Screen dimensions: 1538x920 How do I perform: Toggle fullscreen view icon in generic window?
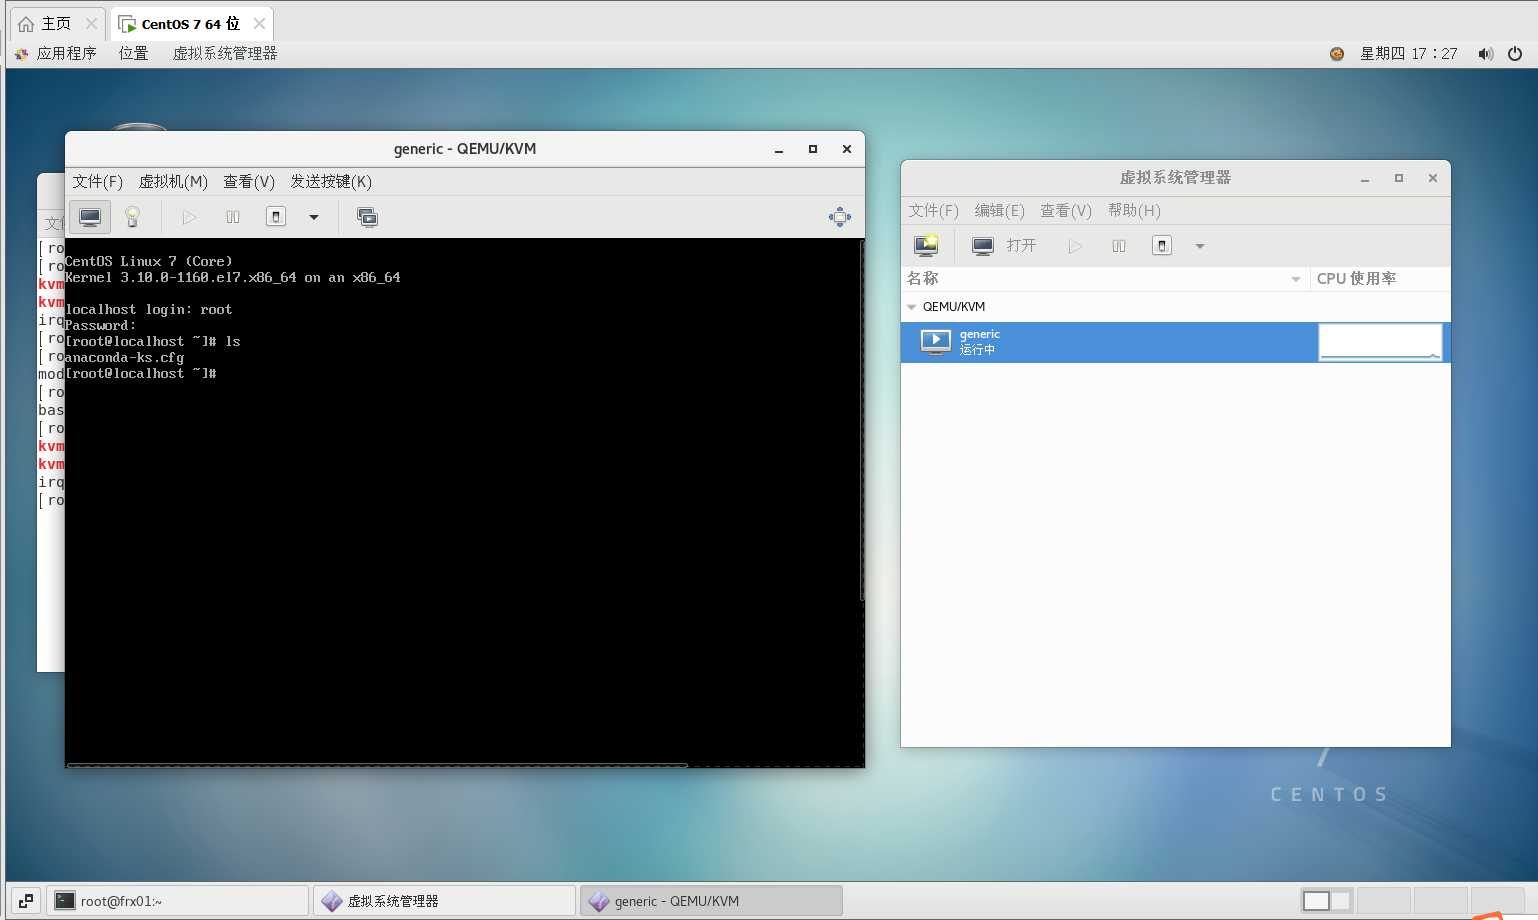(x=840, y=217)
